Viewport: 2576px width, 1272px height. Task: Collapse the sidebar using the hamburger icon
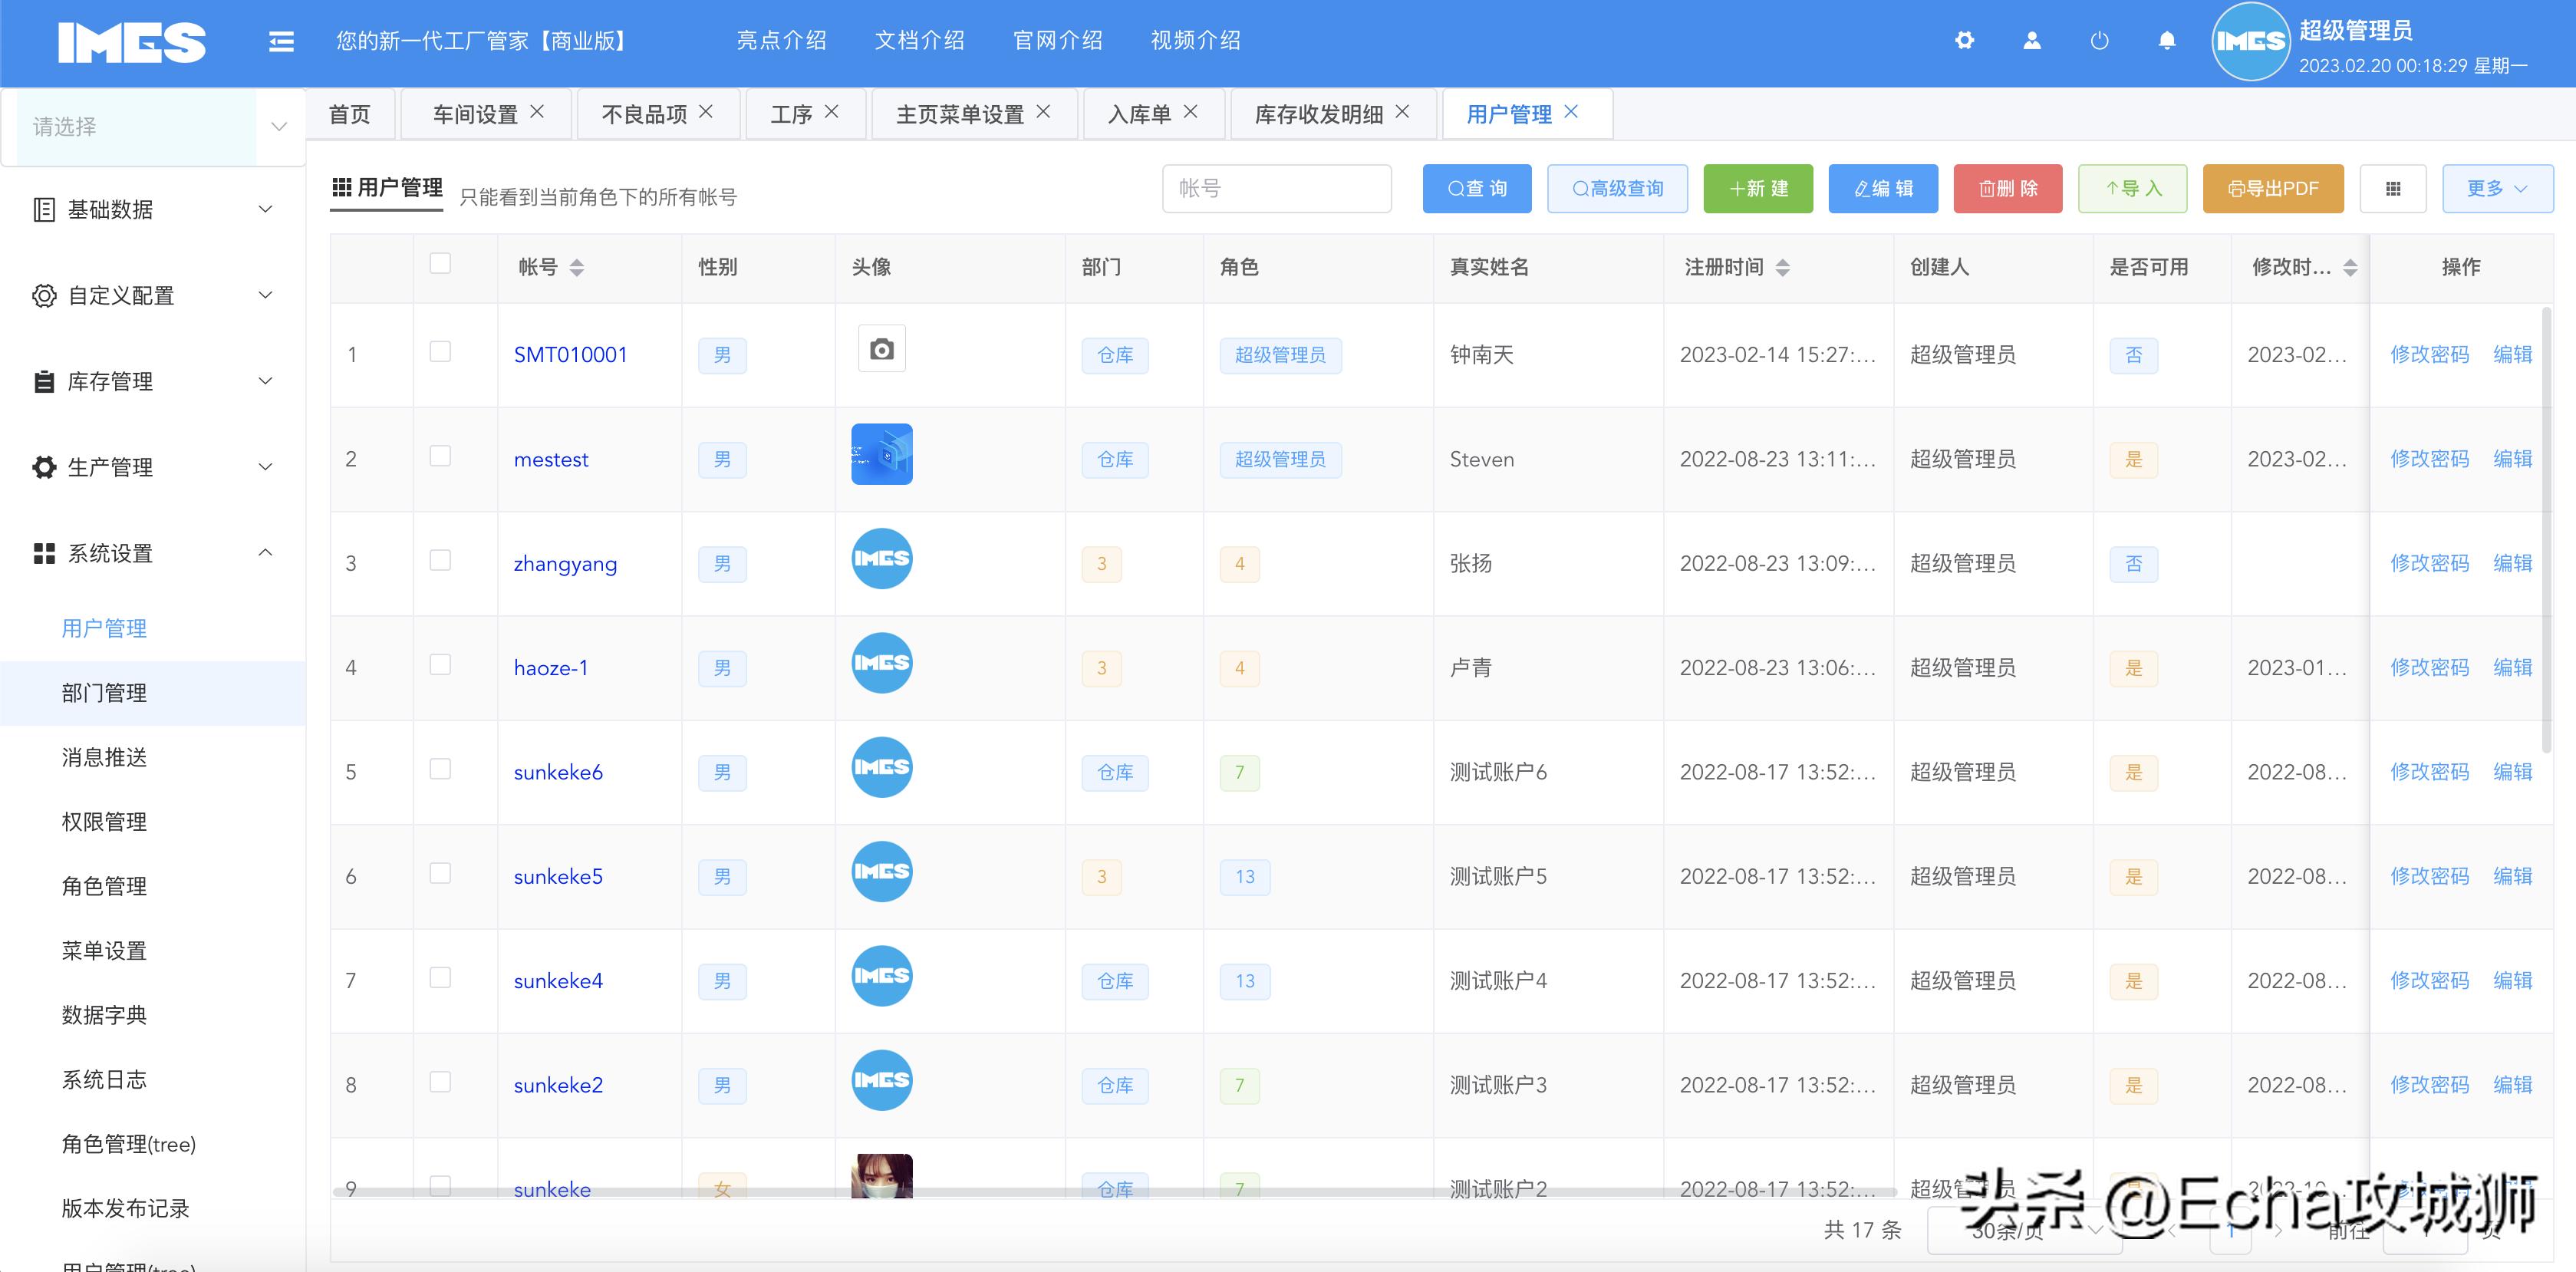tap(281, 40)
